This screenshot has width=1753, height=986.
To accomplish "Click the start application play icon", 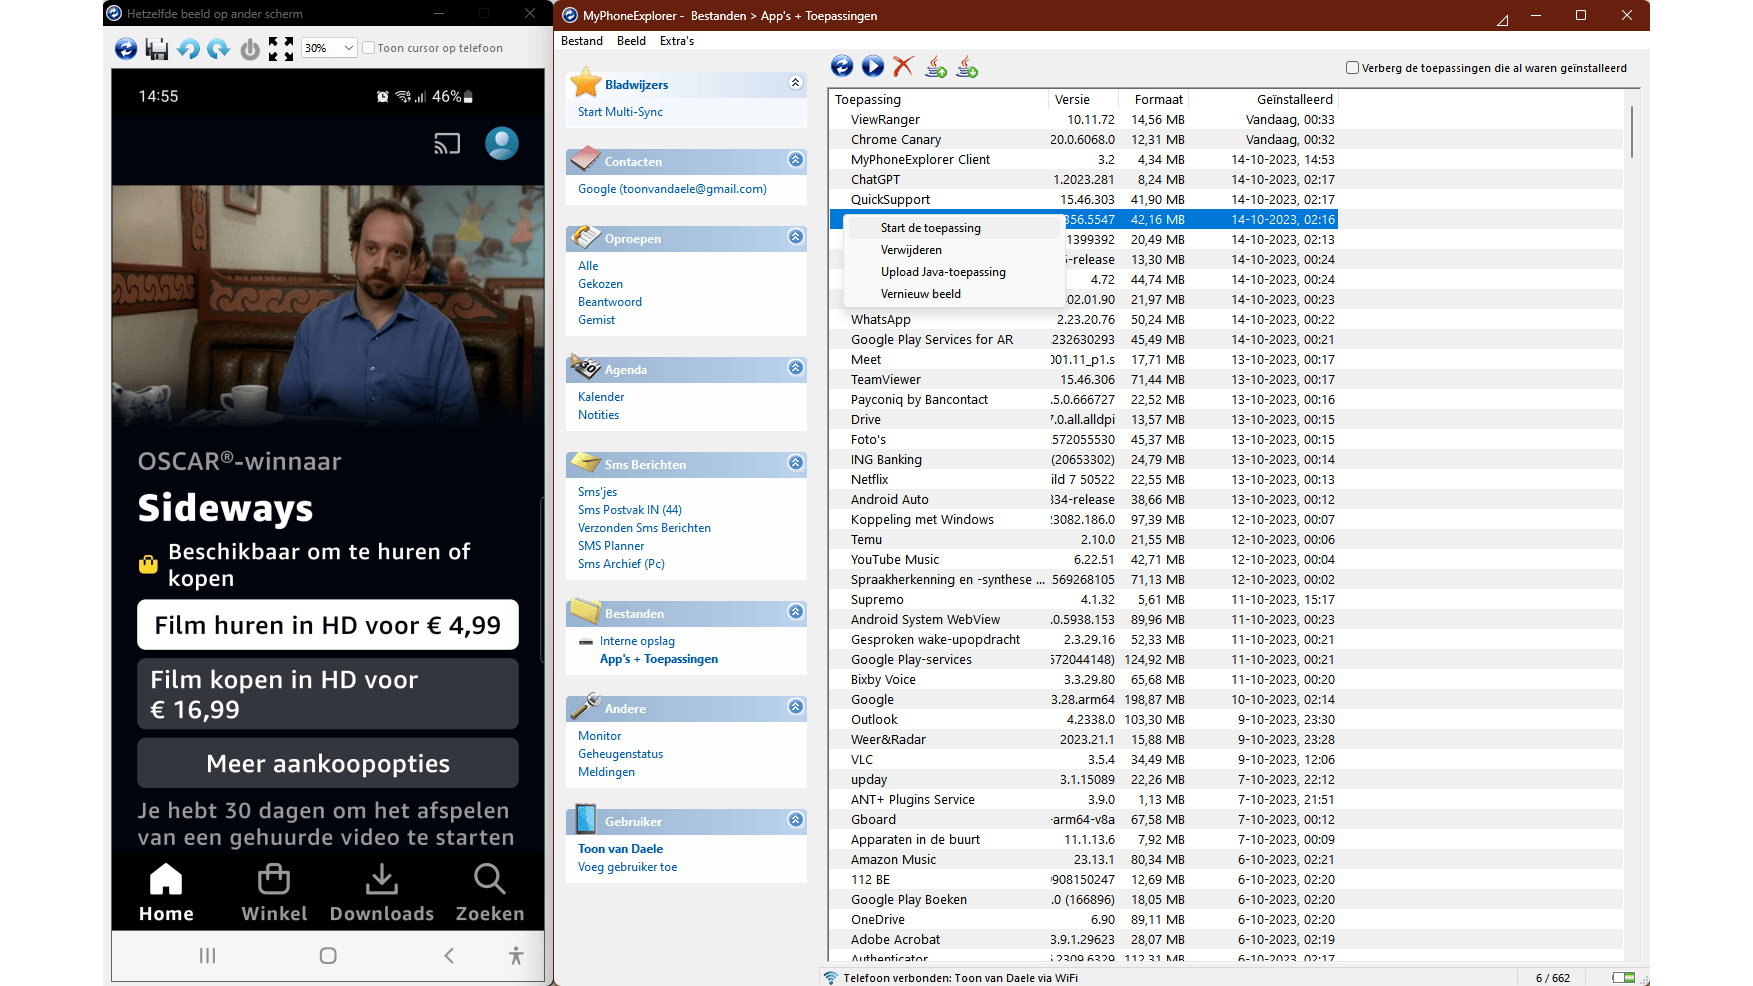I will pos(872,66).
